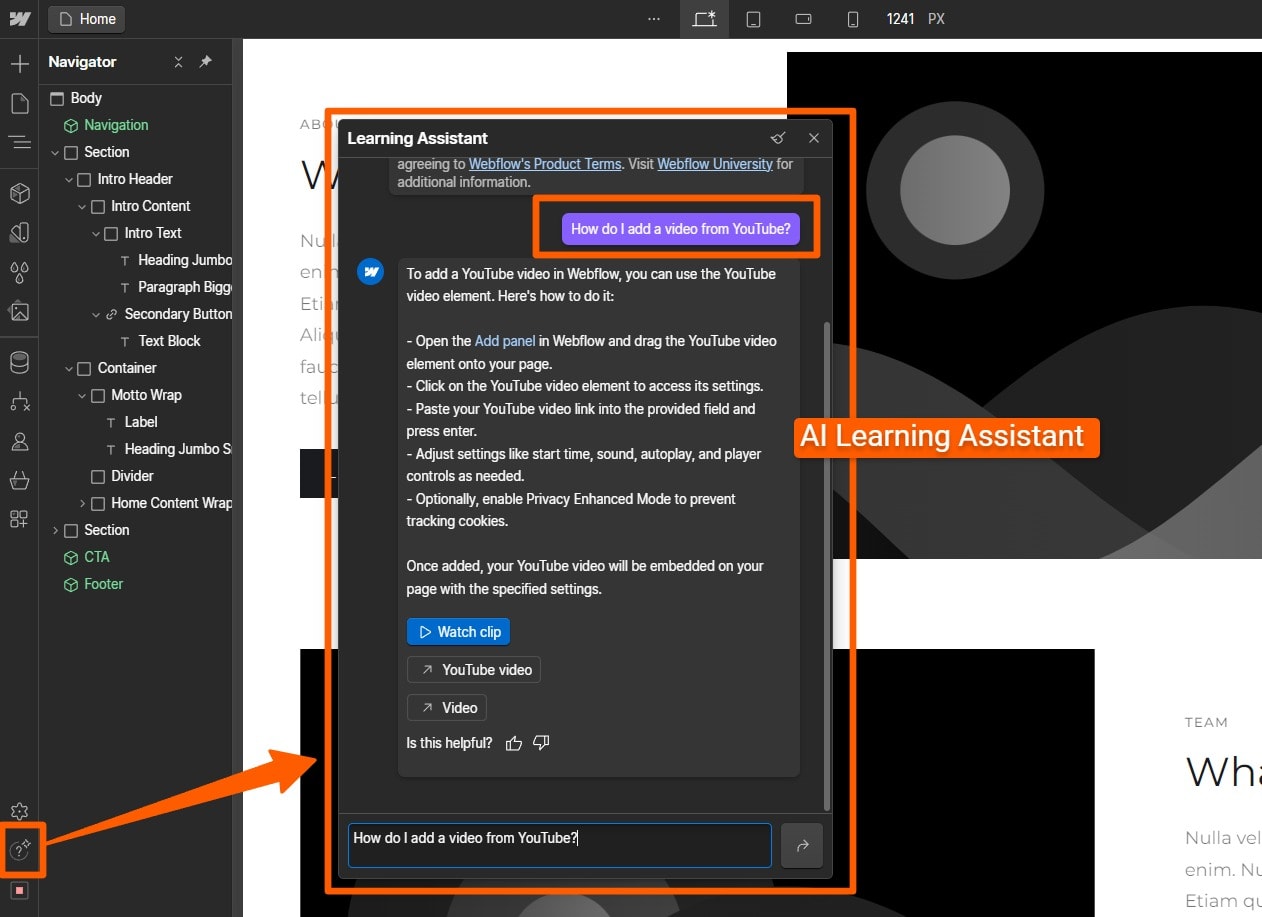Image resolution: width=1262 pixels, height=917 pixels.
Task: Click the thumbs up feedback icon
Action: pyautogui.click(x=514, y=743)
